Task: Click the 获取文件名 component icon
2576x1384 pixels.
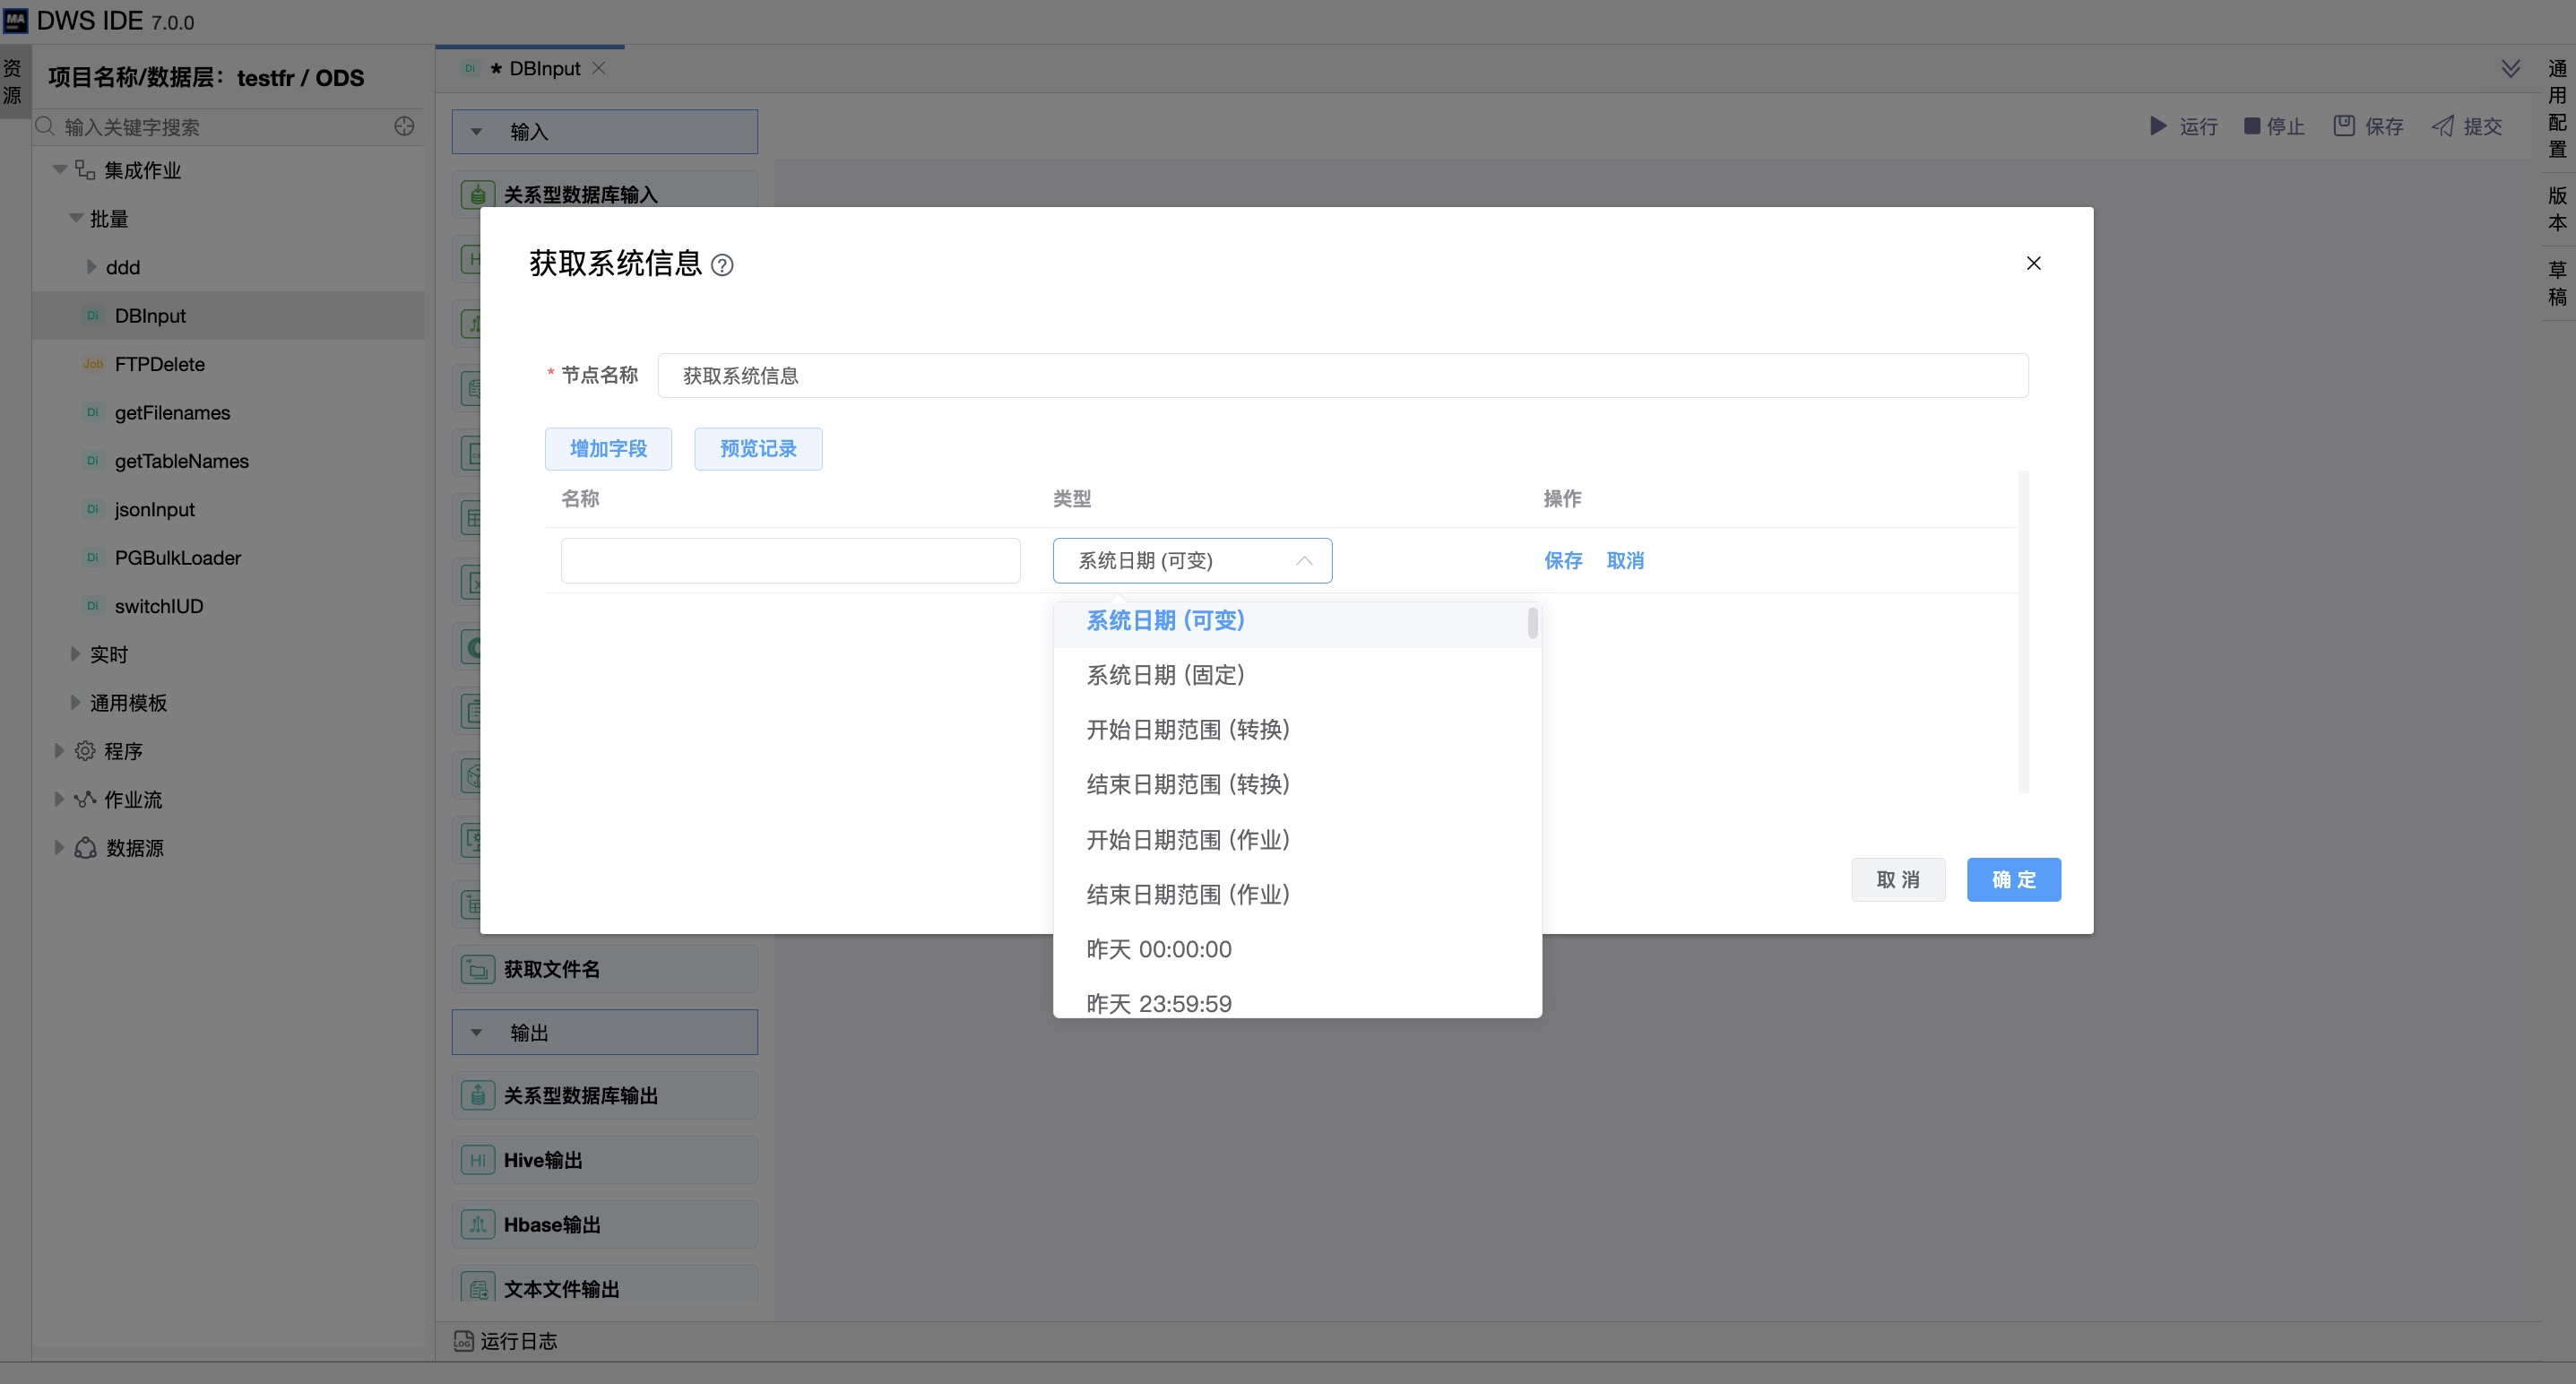Action: 477,969
